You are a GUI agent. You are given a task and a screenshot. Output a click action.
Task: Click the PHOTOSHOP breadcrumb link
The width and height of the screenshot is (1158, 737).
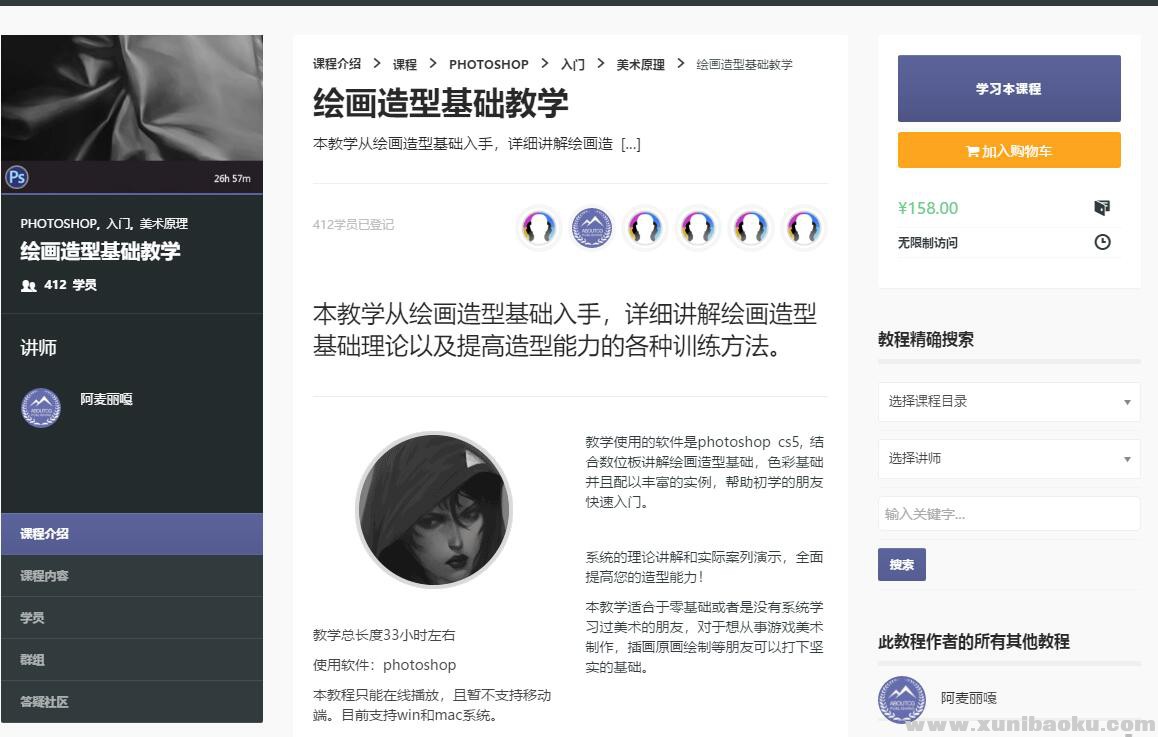[x=488, y=64]
